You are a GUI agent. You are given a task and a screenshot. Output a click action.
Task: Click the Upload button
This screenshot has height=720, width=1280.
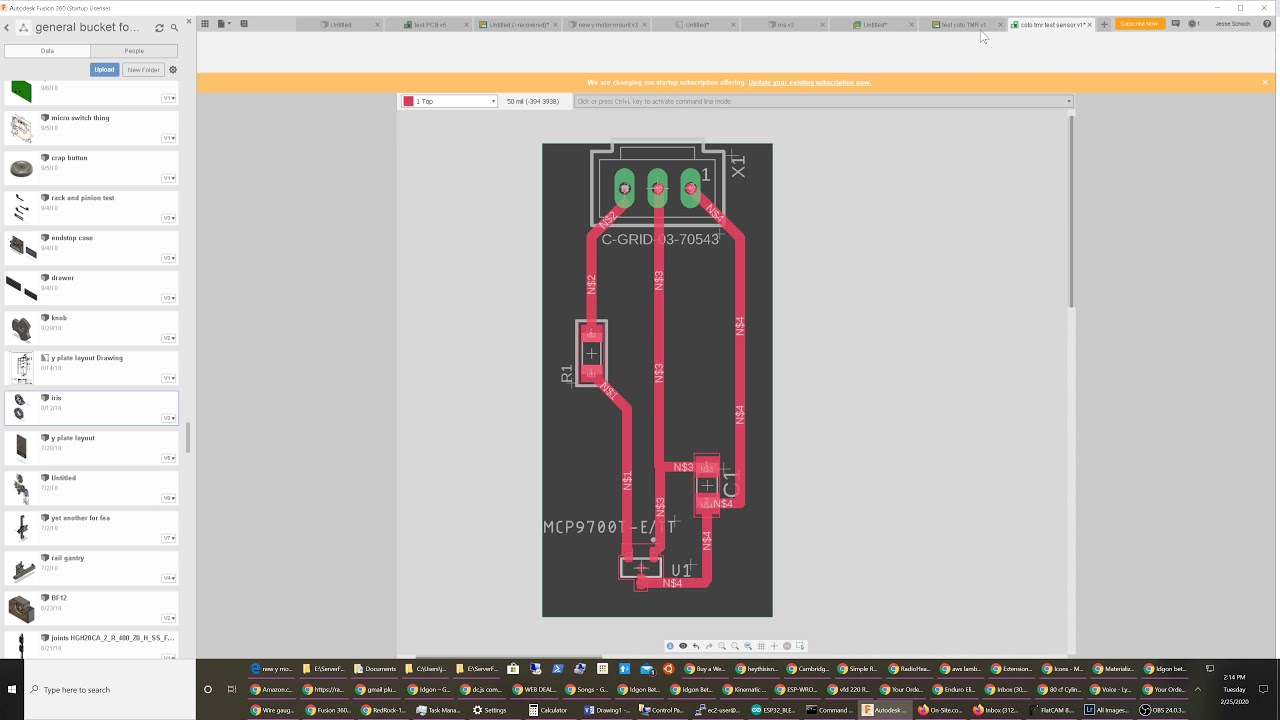coord(104,70)
